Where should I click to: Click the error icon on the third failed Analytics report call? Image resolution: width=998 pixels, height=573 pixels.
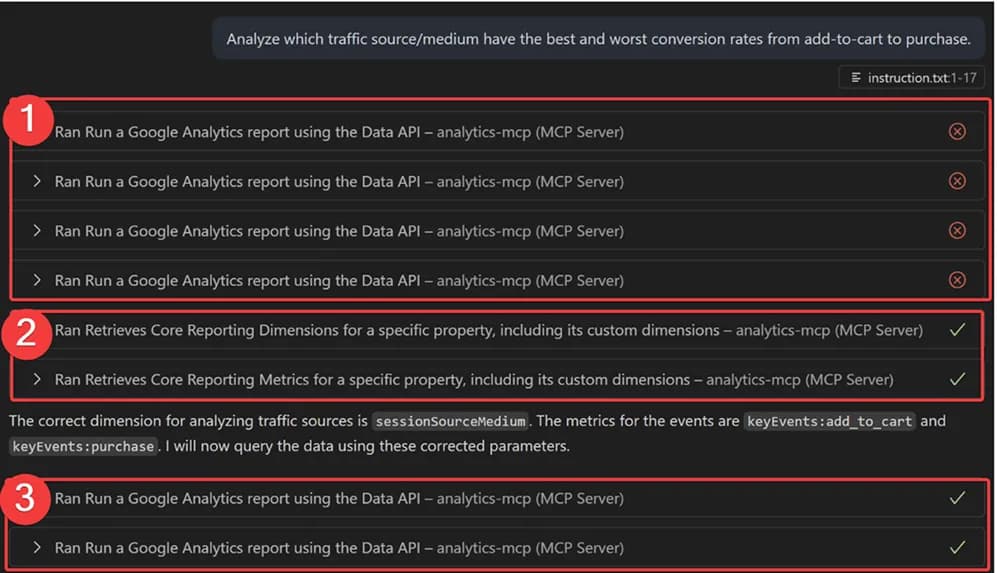(957, 230)
